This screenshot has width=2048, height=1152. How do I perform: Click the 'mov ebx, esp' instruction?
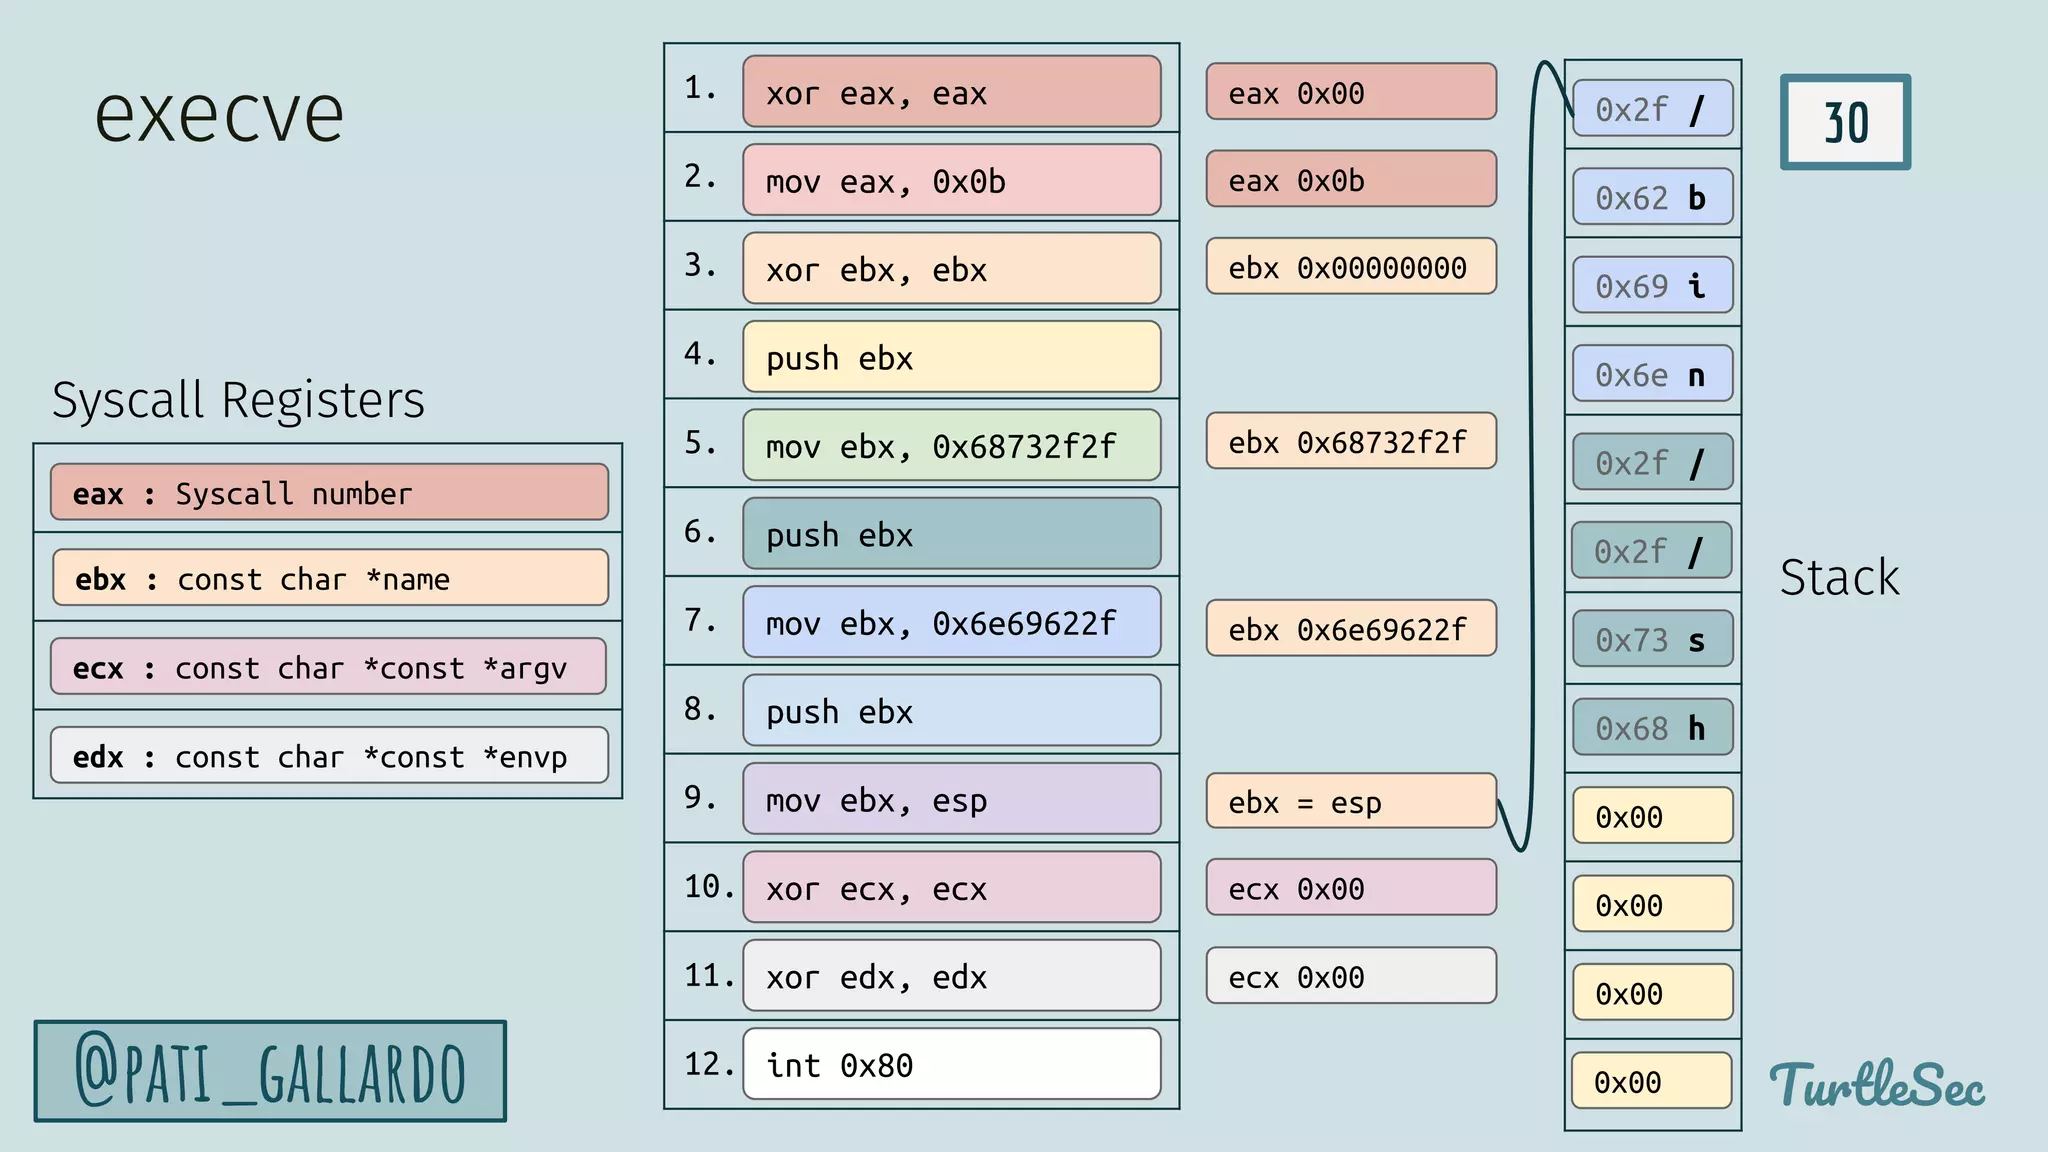pyautogui.click(x=951, y=799)
